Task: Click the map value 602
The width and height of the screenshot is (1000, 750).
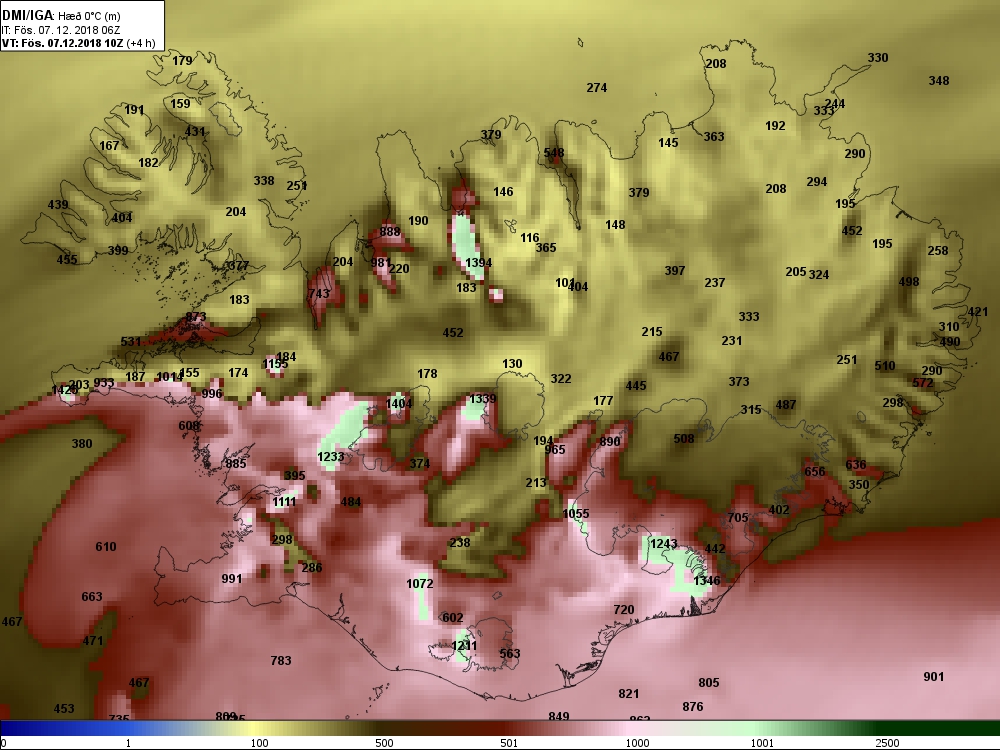Action: pos(453,617)
